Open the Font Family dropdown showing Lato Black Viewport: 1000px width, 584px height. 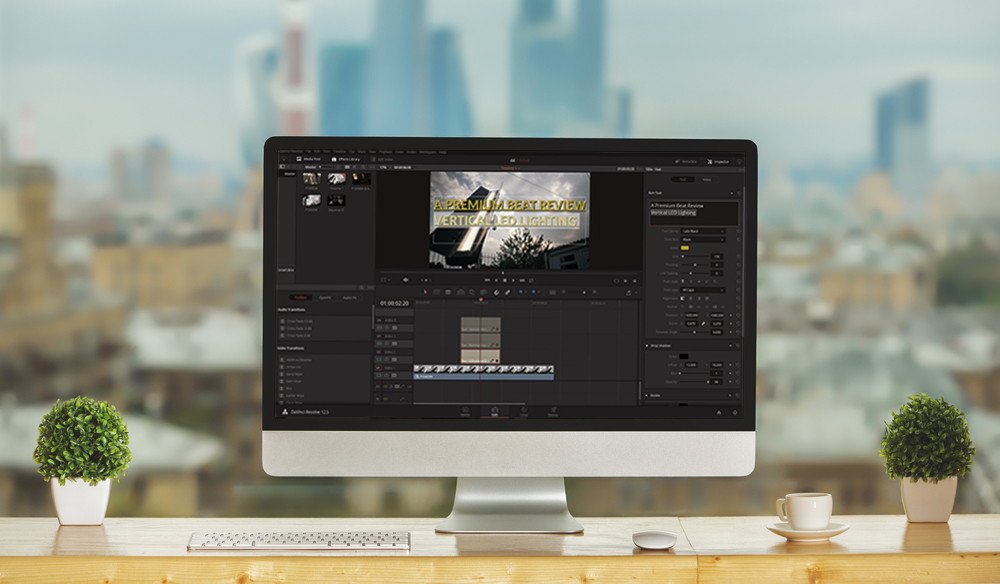pyautogui.click(x=705, y=231)
